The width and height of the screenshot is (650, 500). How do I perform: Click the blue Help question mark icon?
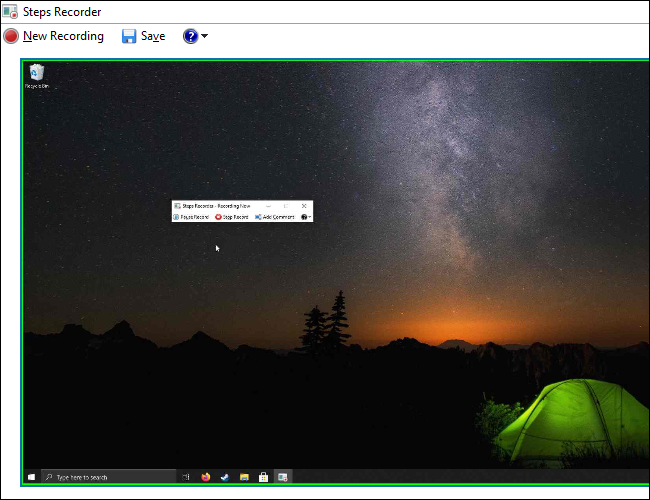tap(190, 36)
